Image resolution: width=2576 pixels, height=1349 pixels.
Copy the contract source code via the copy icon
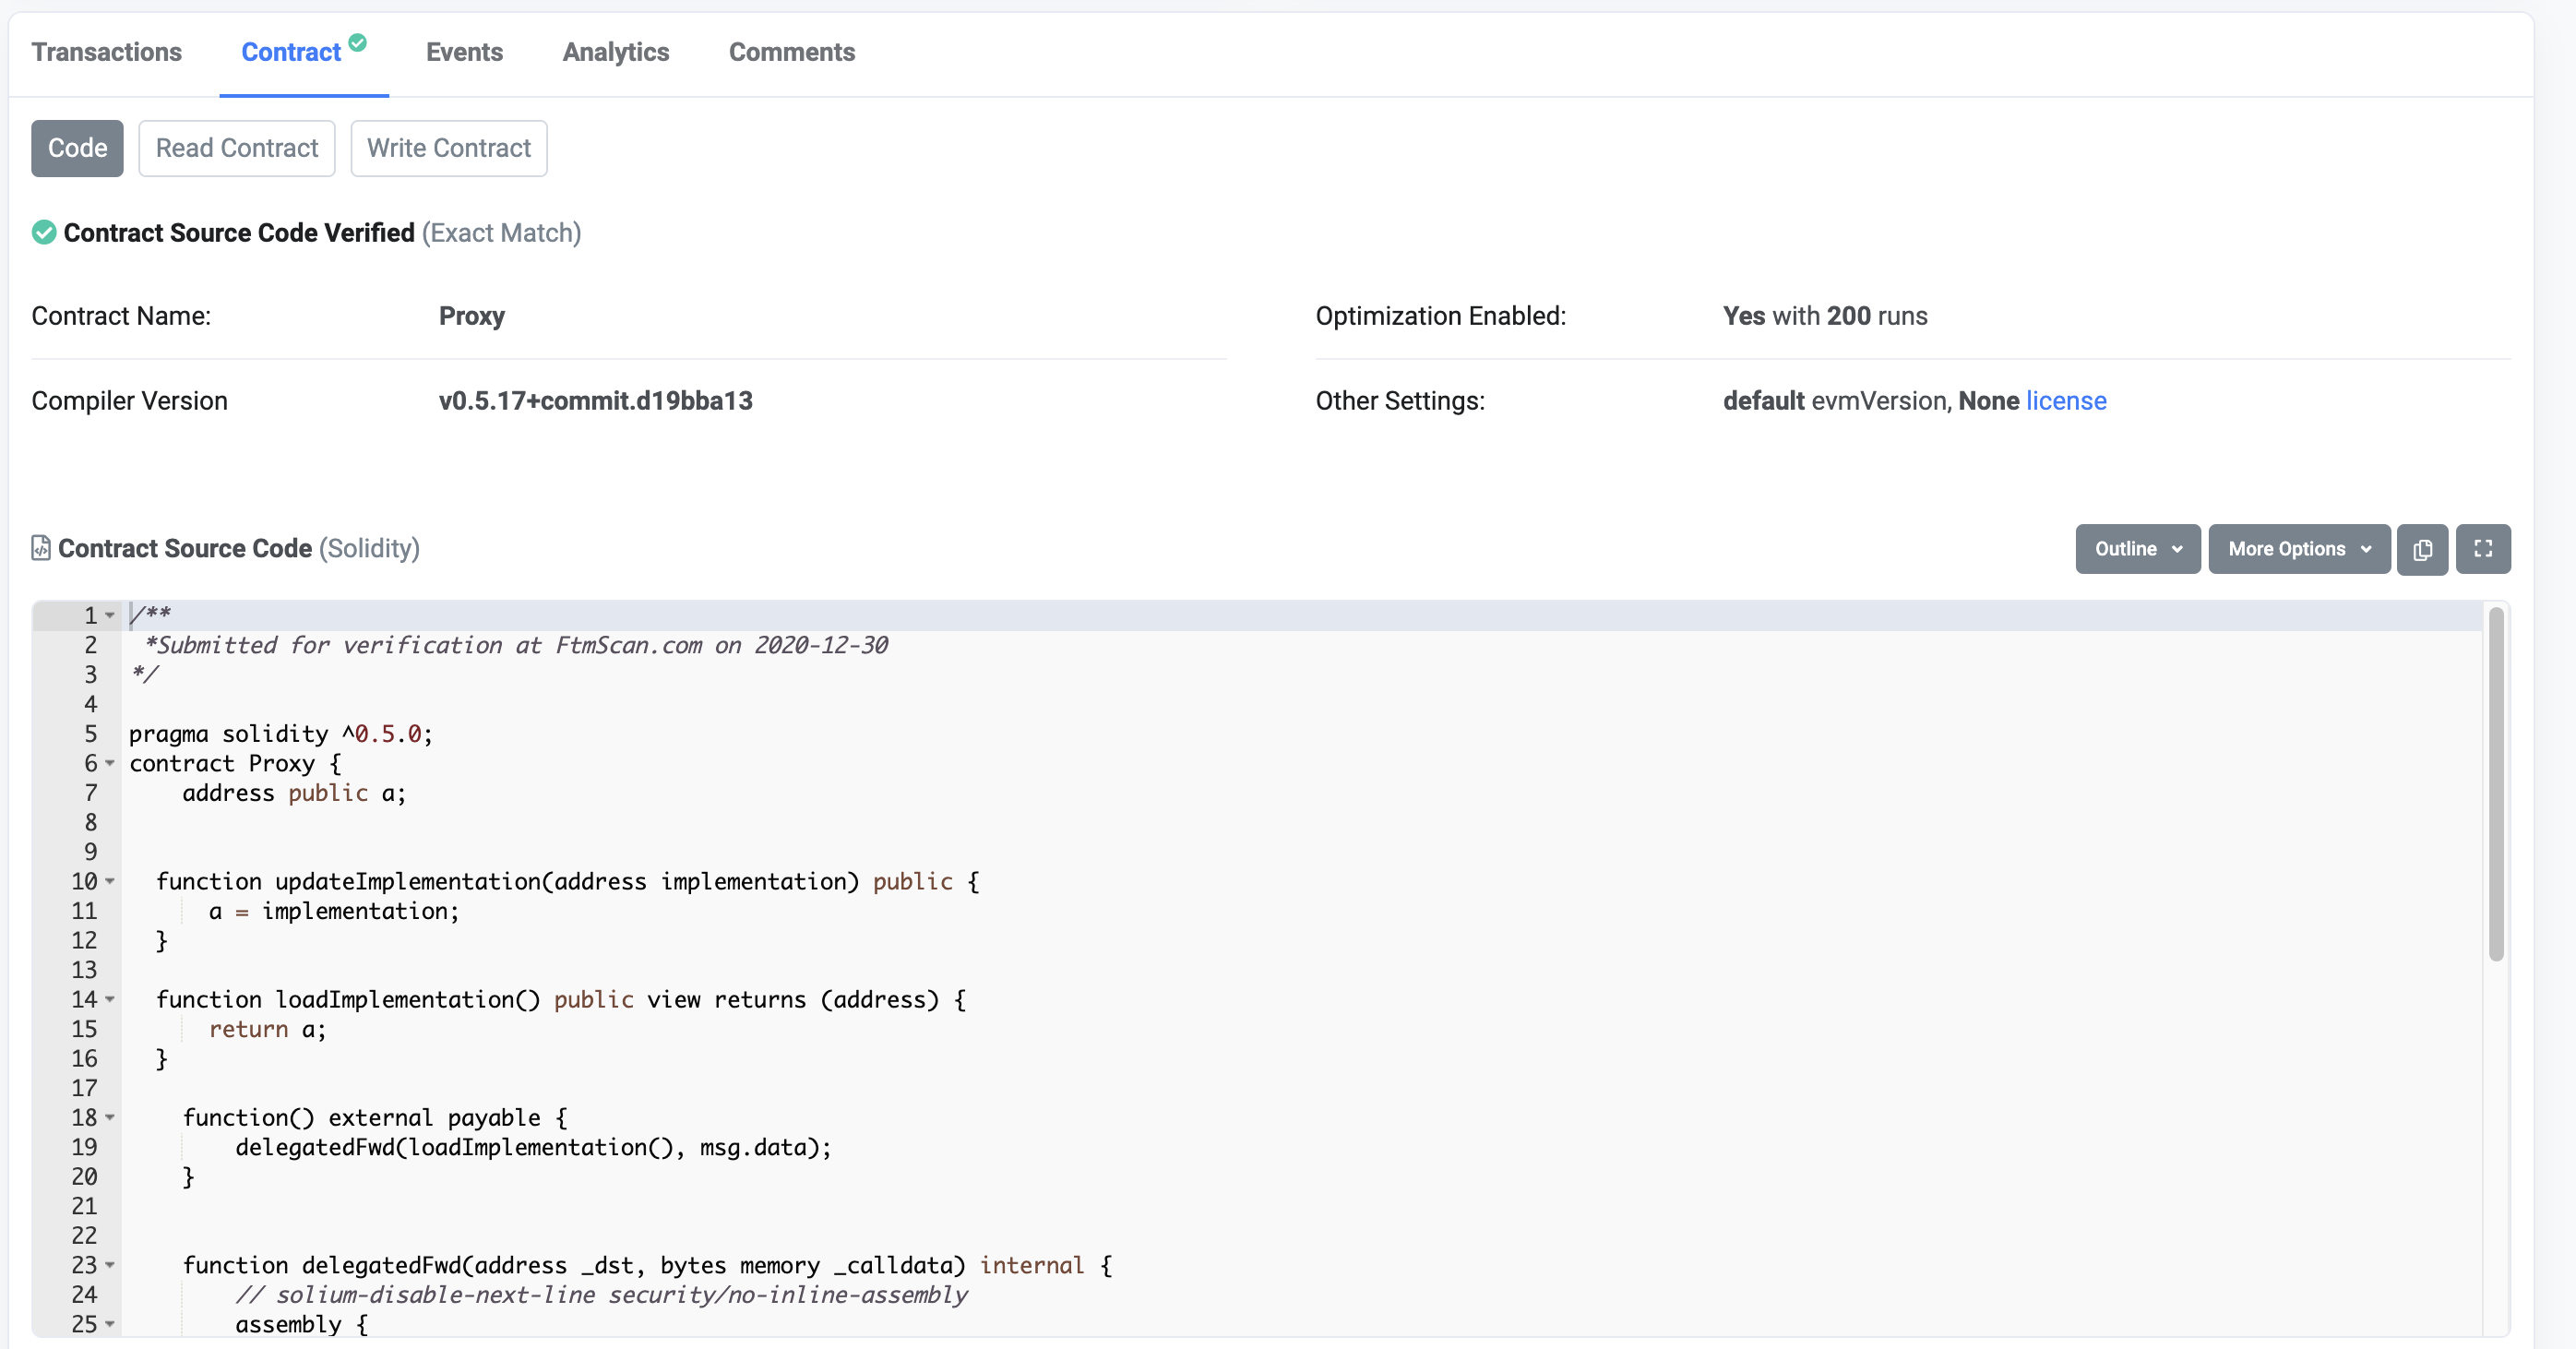coord(2422,549)
